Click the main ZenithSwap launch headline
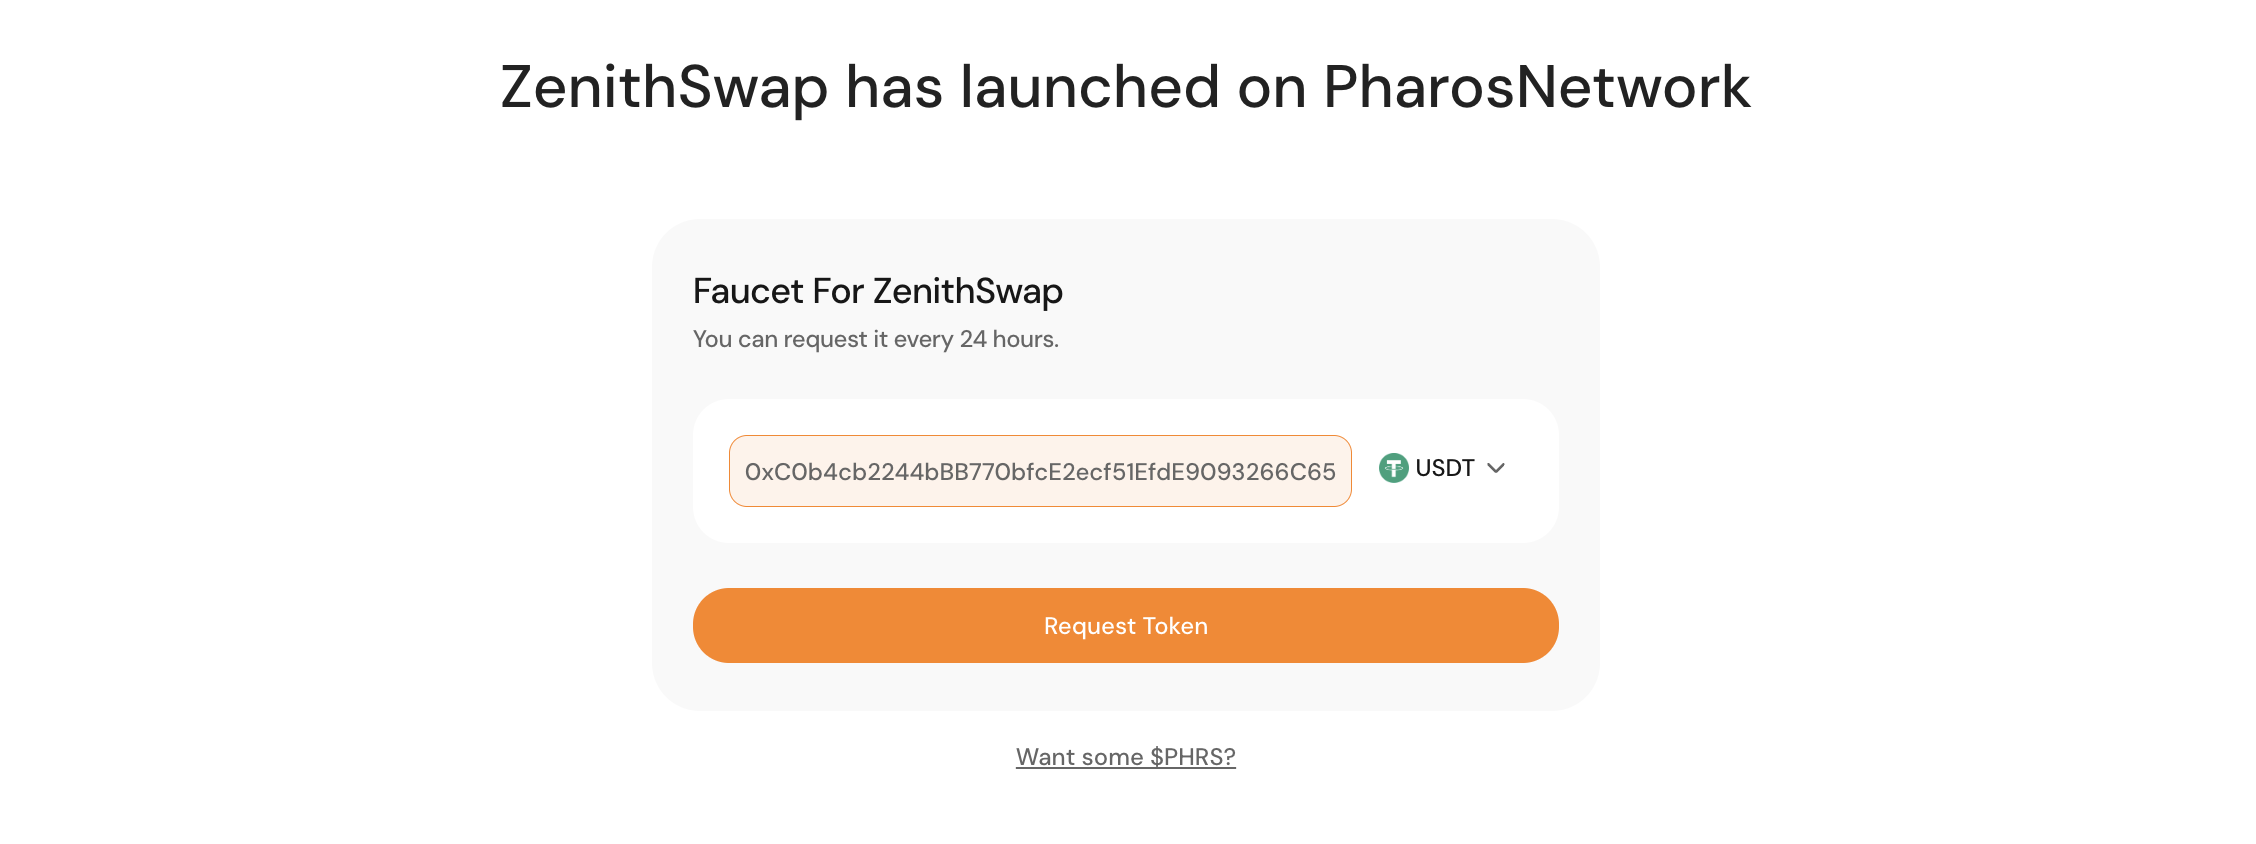Viewport: 2256px width, 844px height. coord(1125,87)
